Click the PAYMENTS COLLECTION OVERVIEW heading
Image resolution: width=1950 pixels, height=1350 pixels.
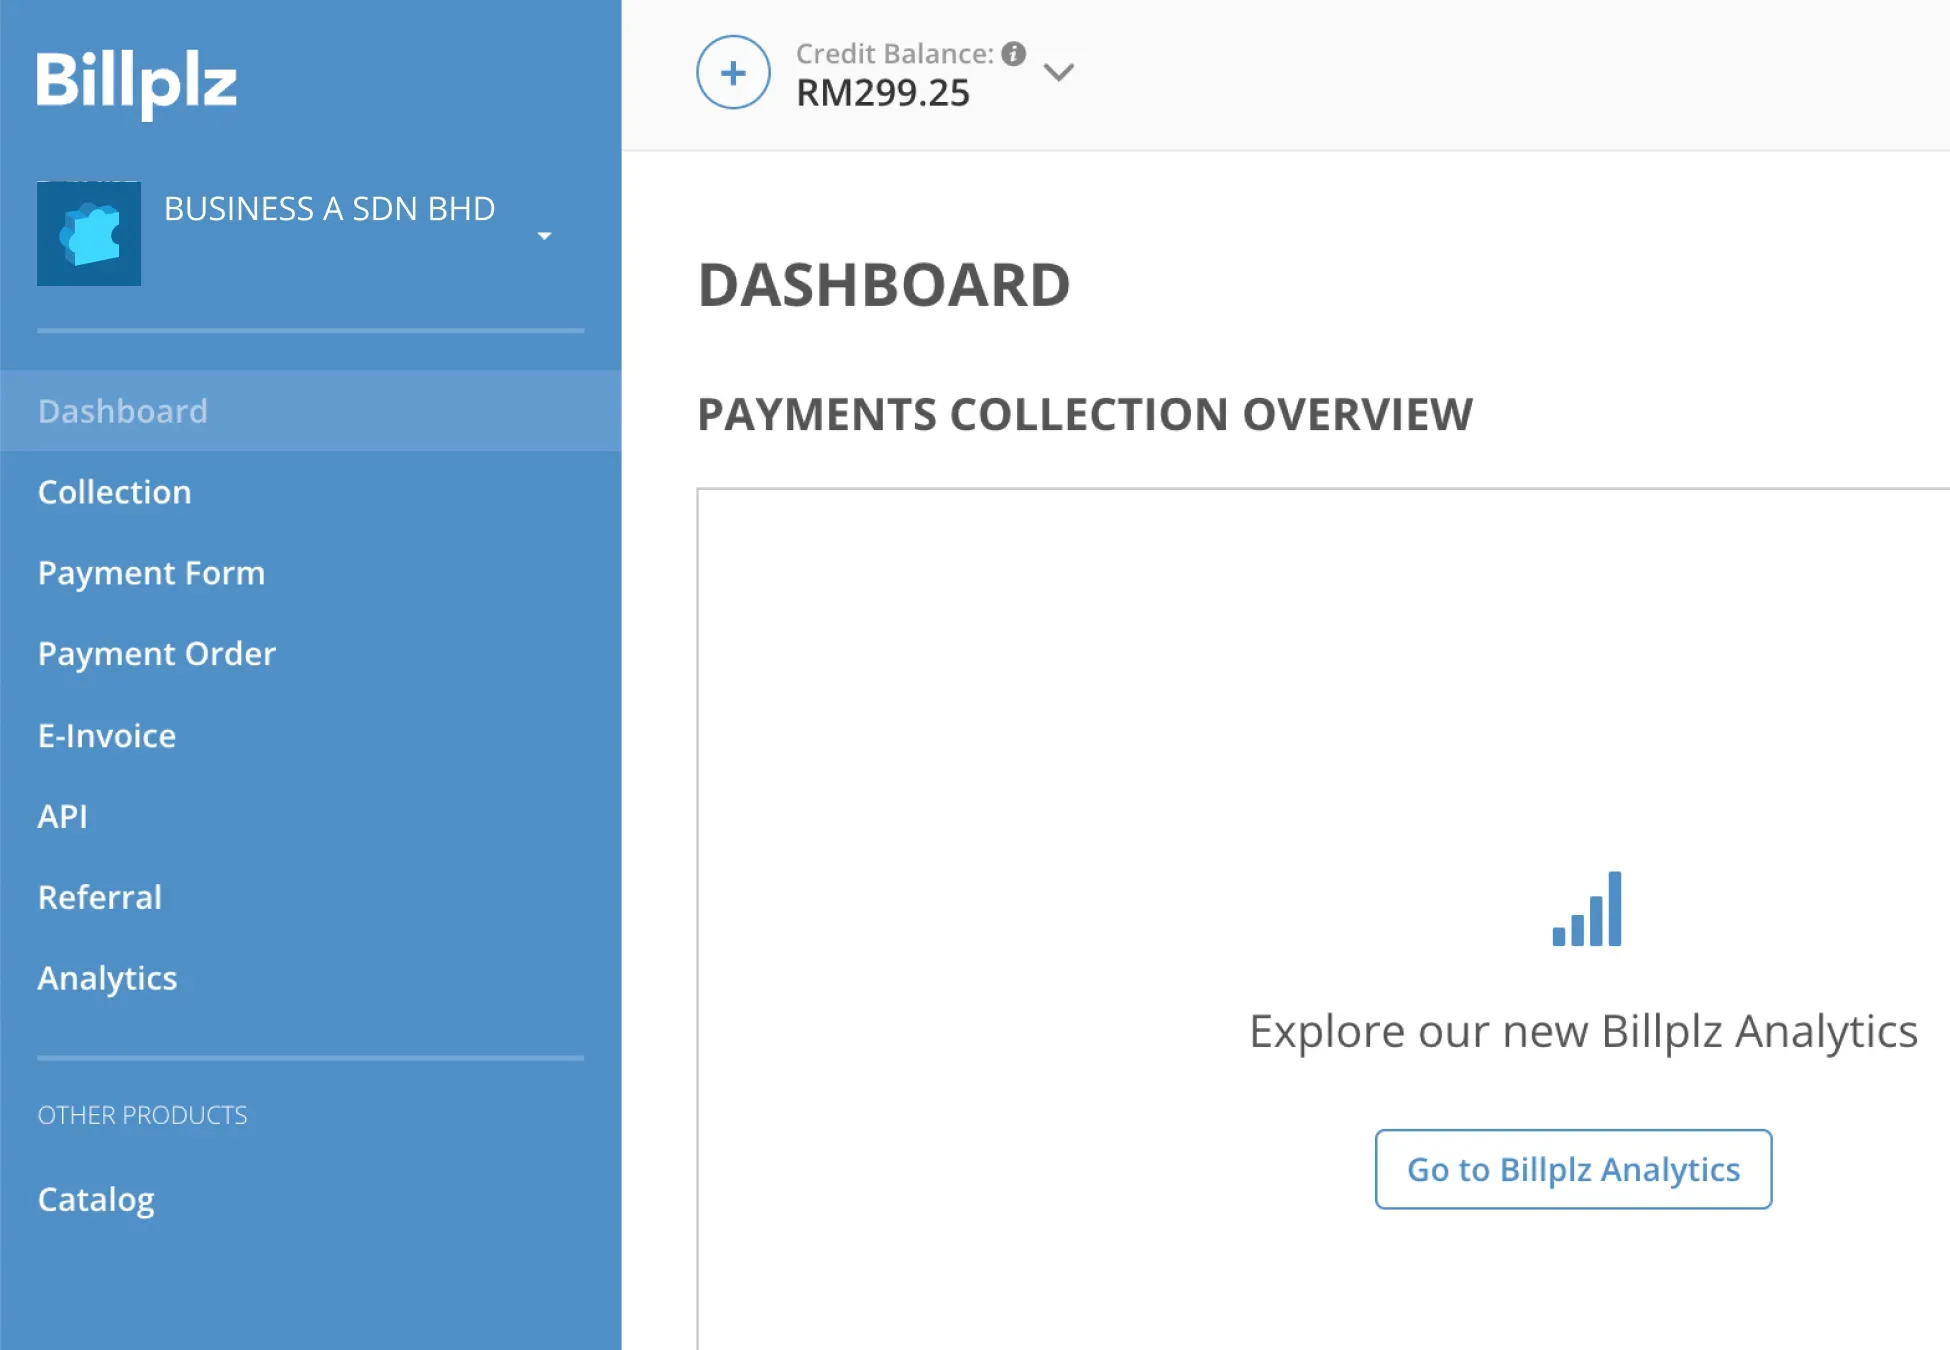[x=1085, y=414]
